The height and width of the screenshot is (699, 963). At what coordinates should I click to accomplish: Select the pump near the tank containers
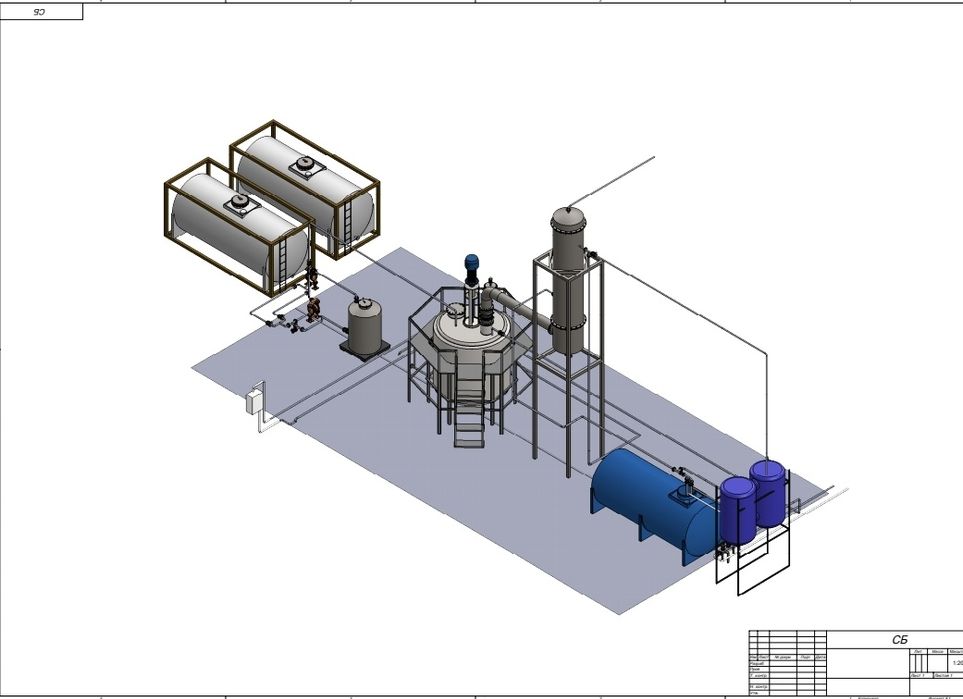(x=313, y=309)
